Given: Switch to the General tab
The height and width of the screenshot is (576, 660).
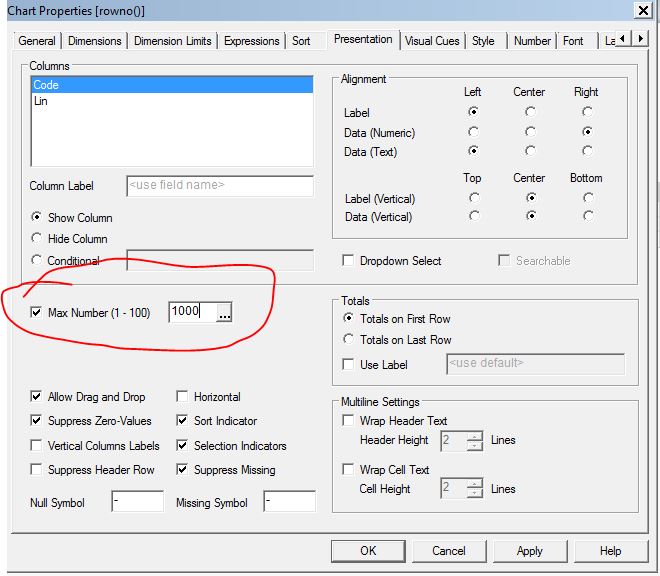Looking at the screenshot, I should (x=37, y=41).
